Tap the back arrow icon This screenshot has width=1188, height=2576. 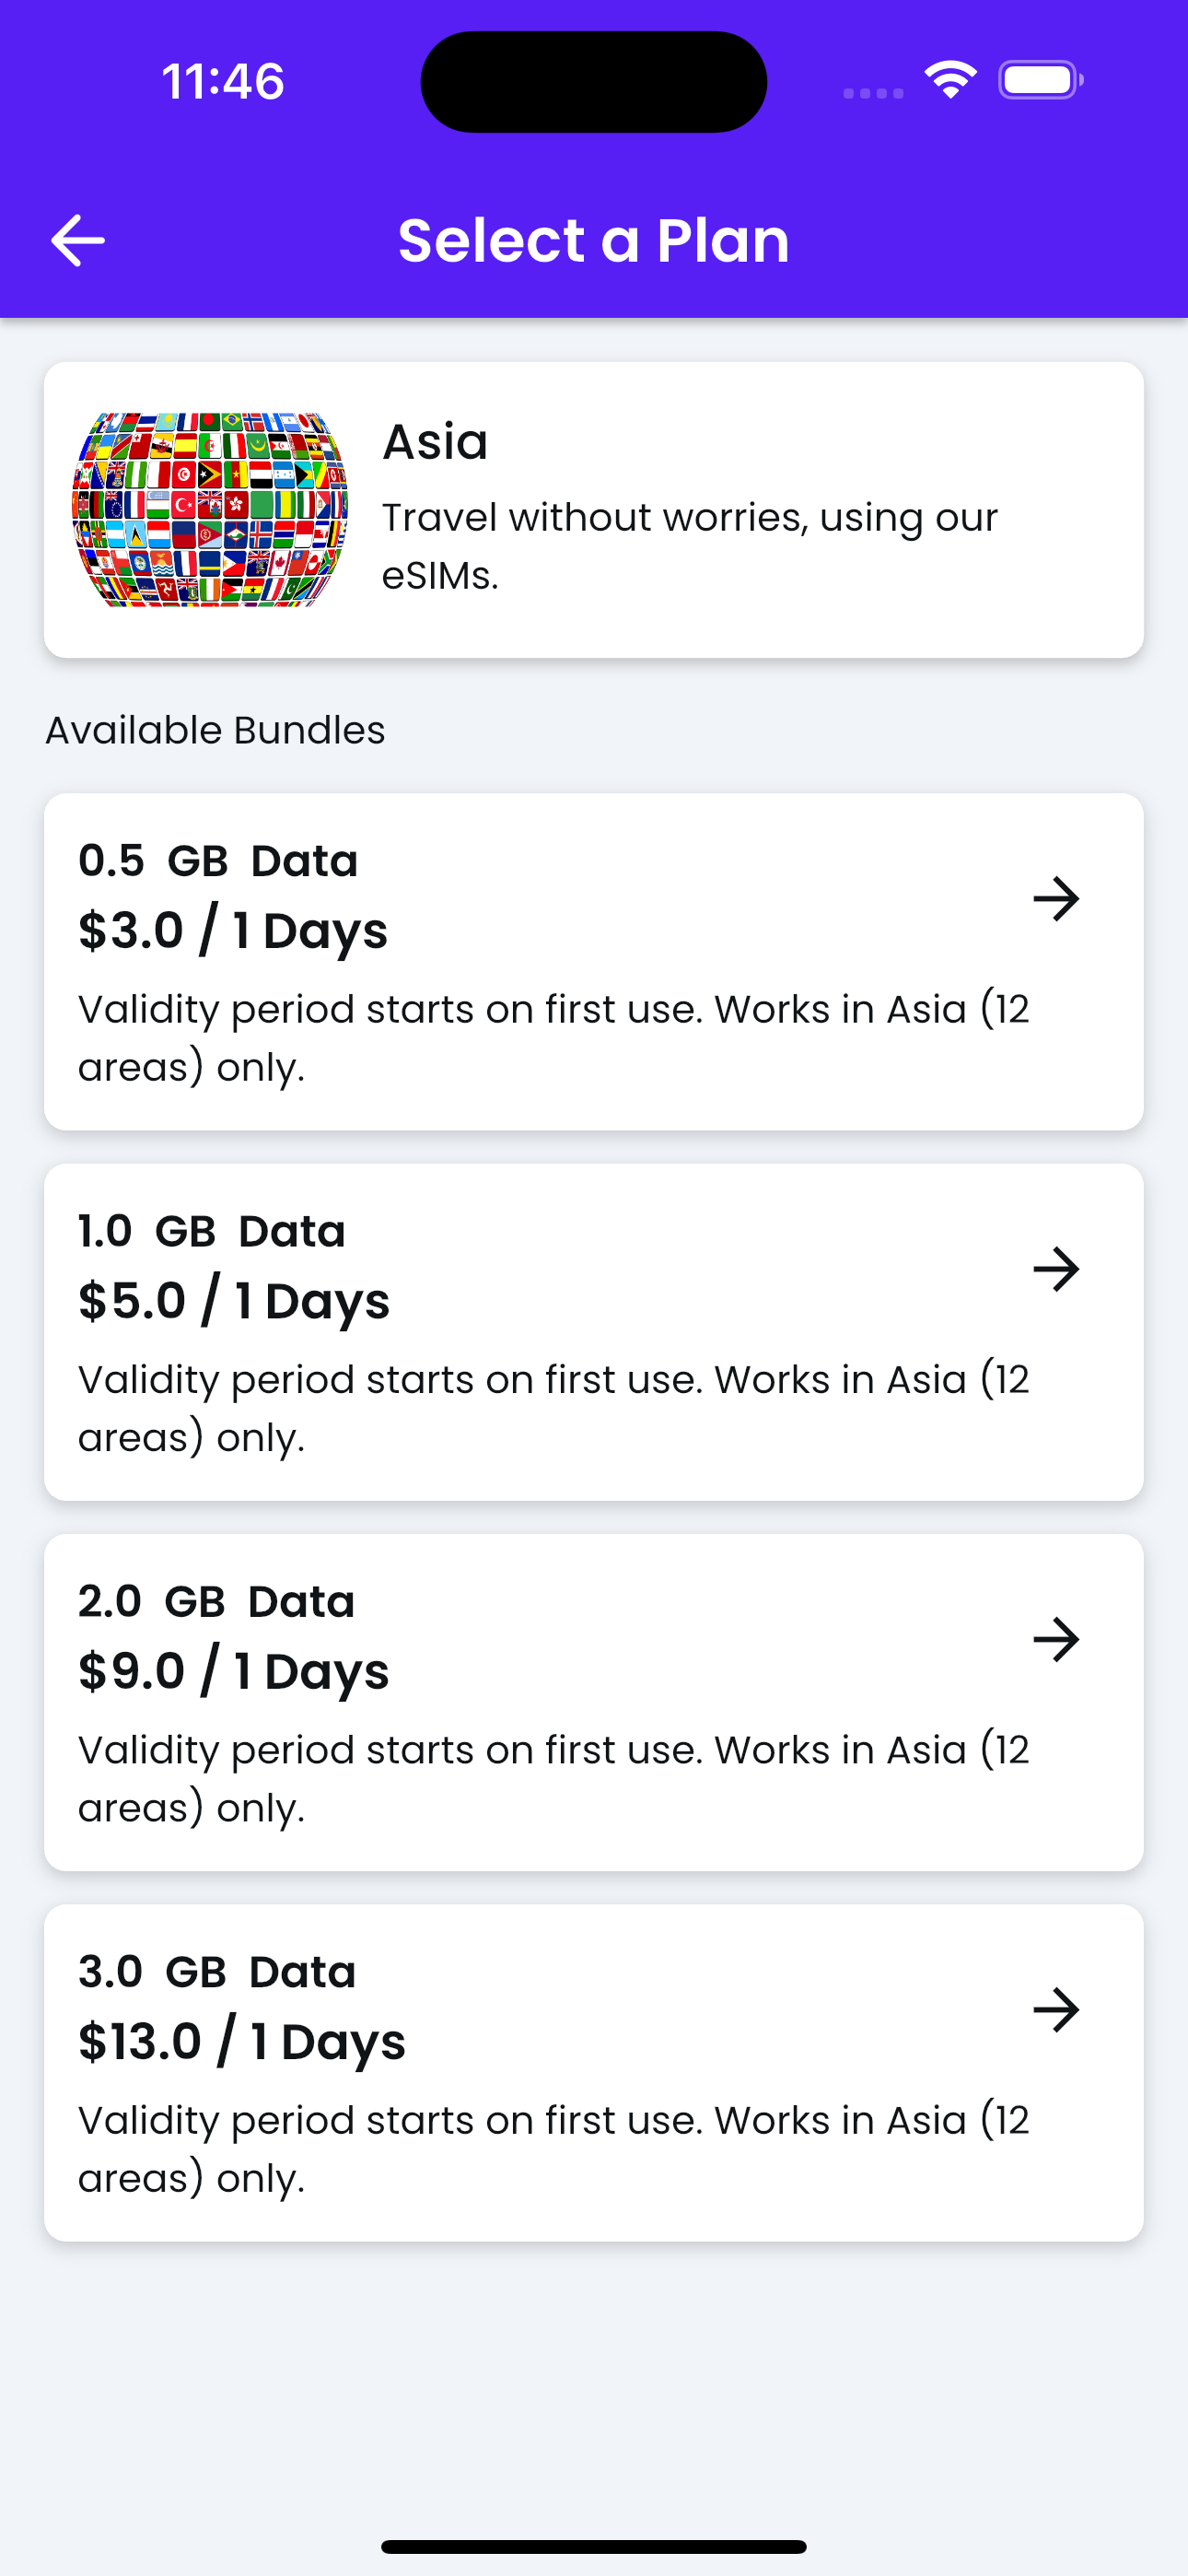point(78,241)
